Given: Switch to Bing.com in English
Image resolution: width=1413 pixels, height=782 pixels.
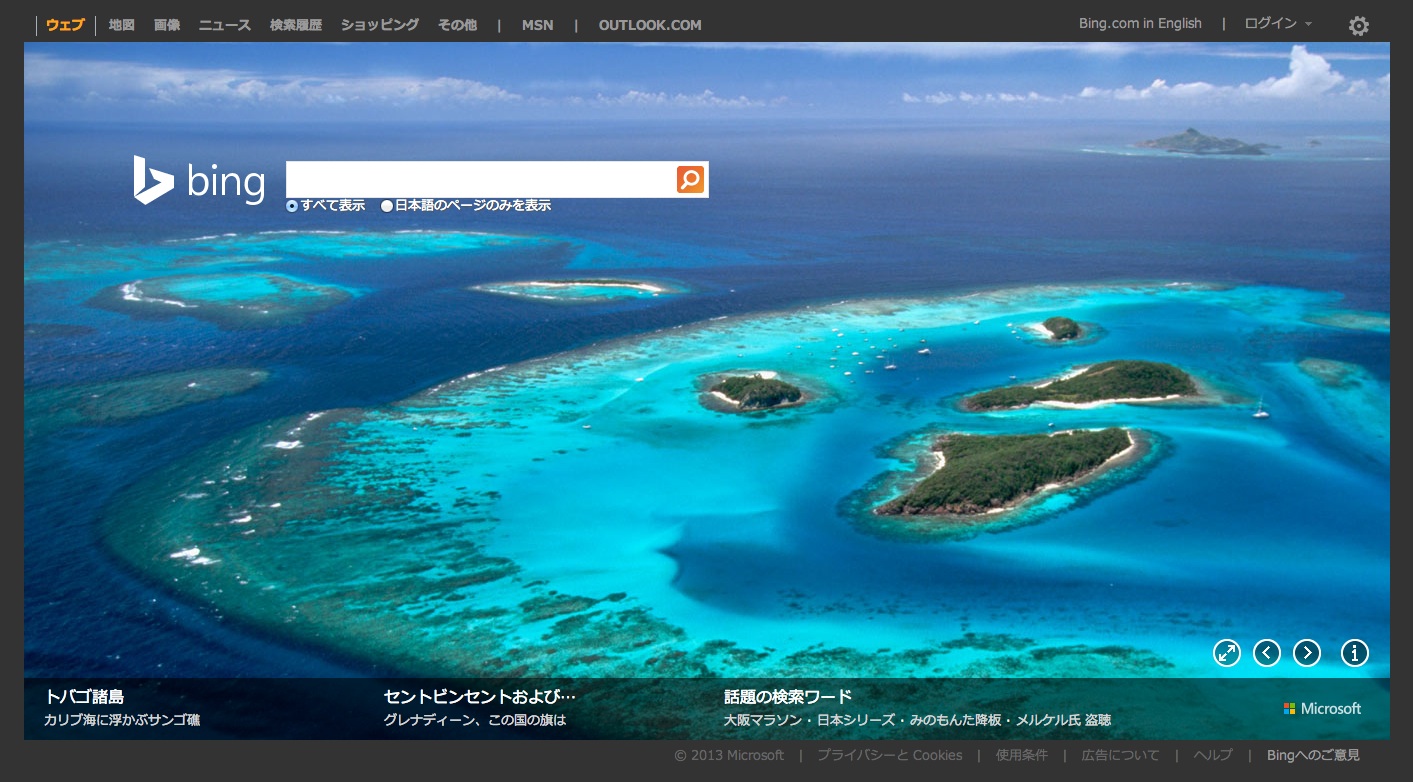Looking at the screenshot, I should (1140, 24).
